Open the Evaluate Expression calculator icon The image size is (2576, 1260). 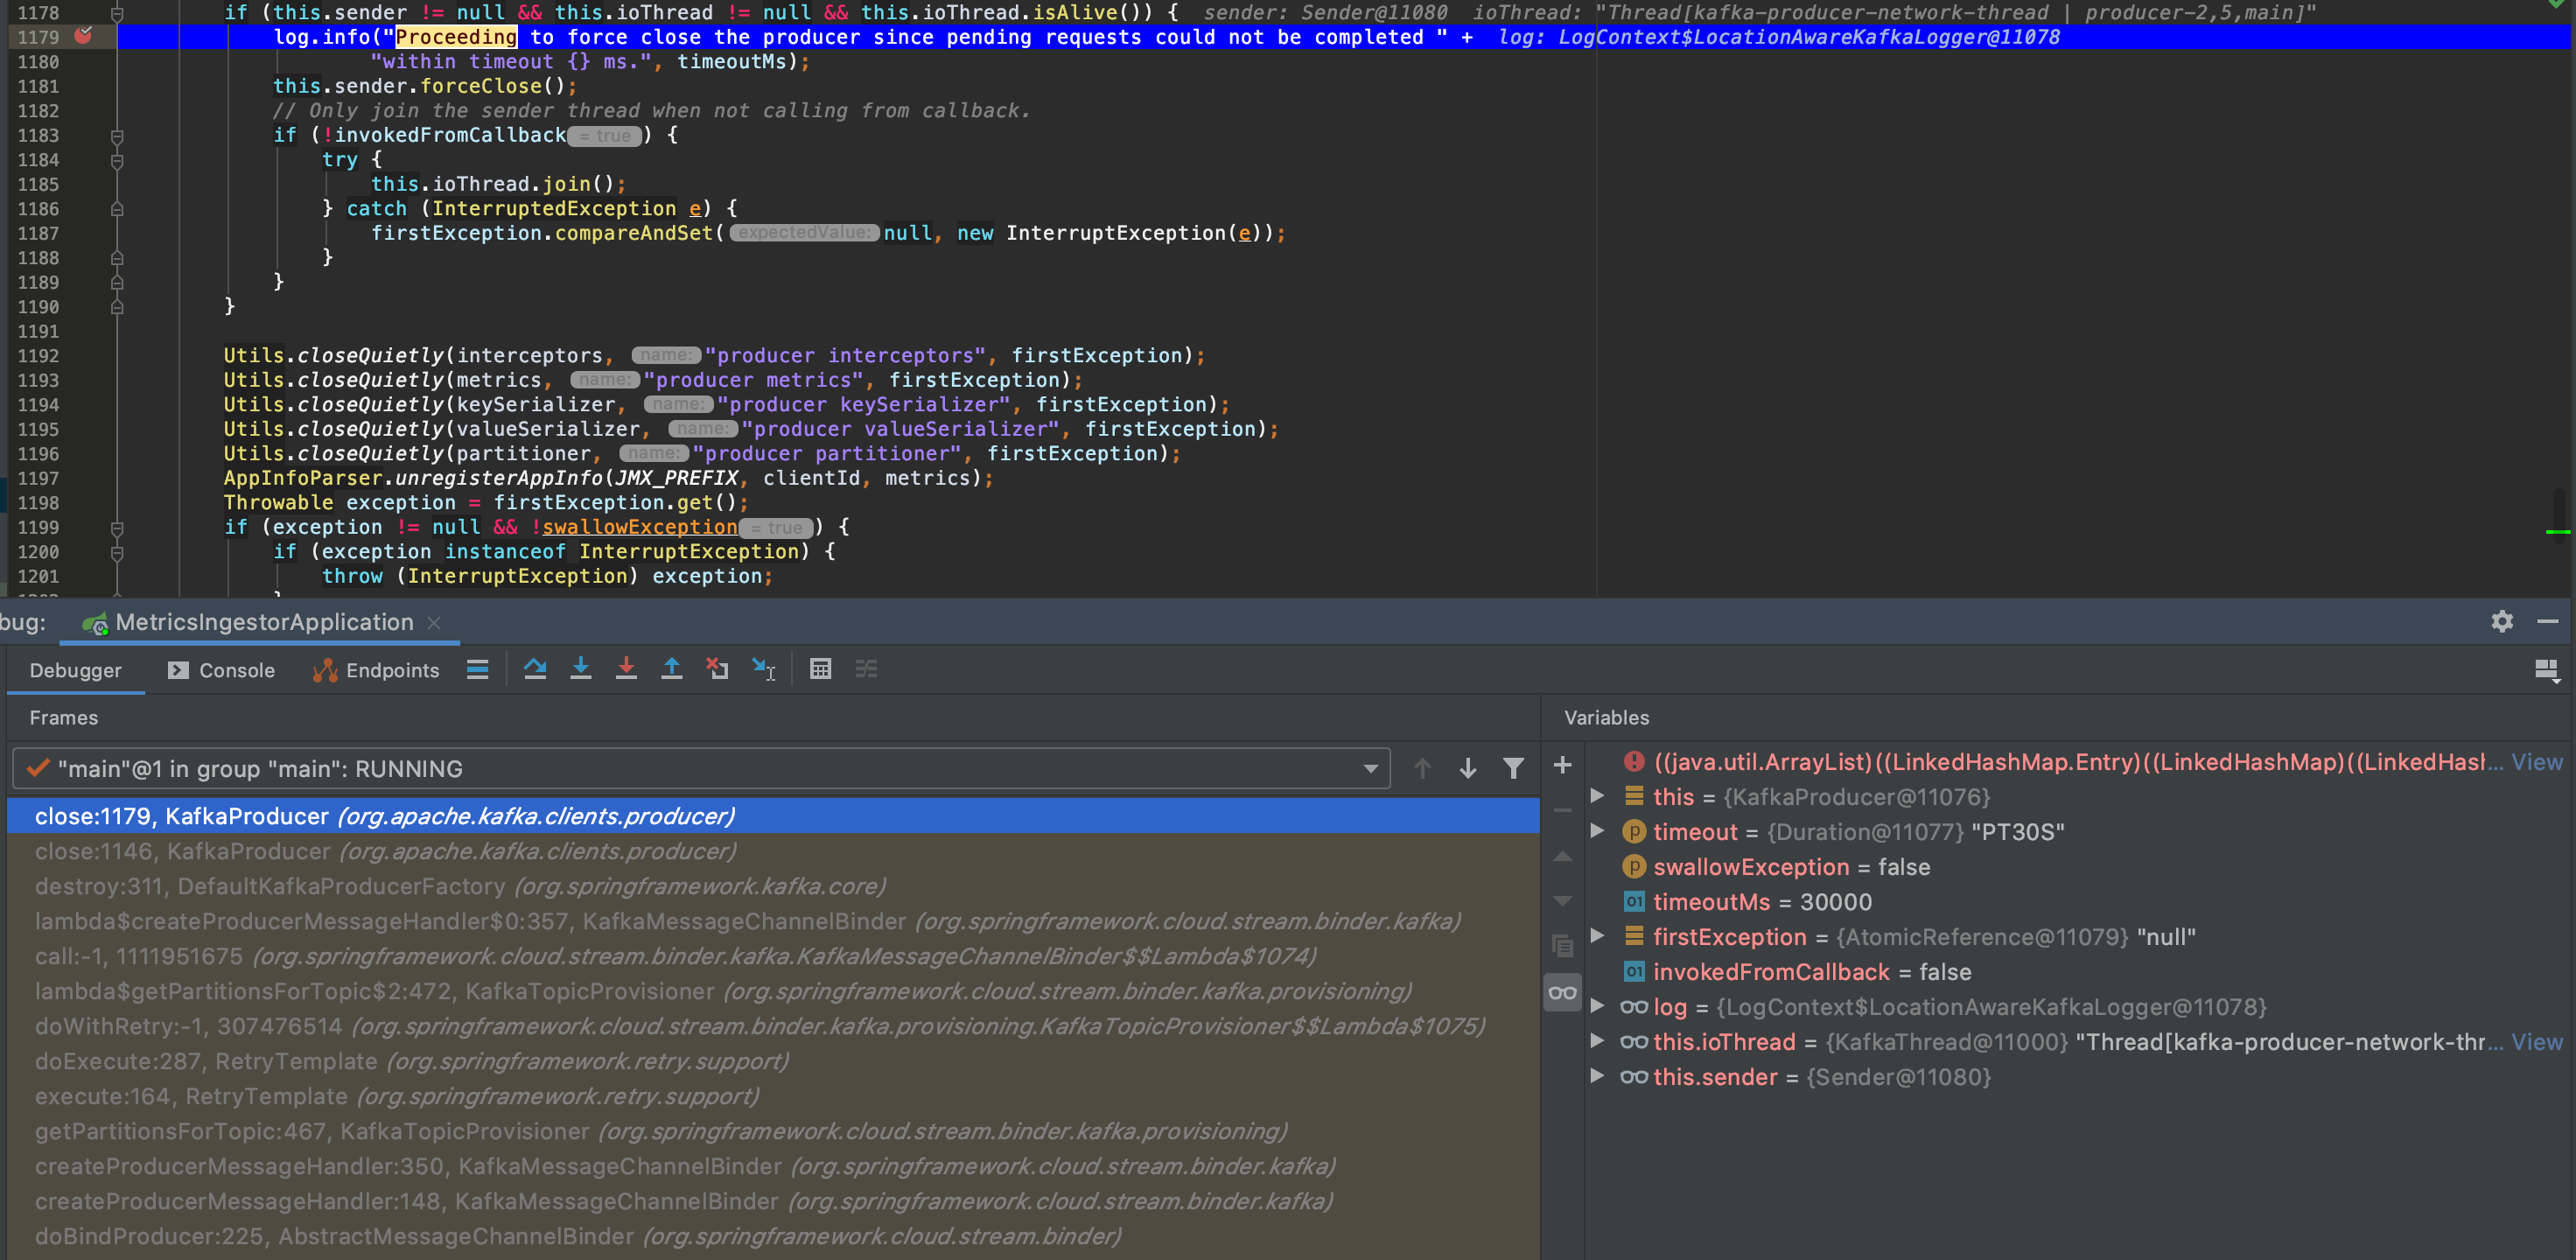point(820,669)
